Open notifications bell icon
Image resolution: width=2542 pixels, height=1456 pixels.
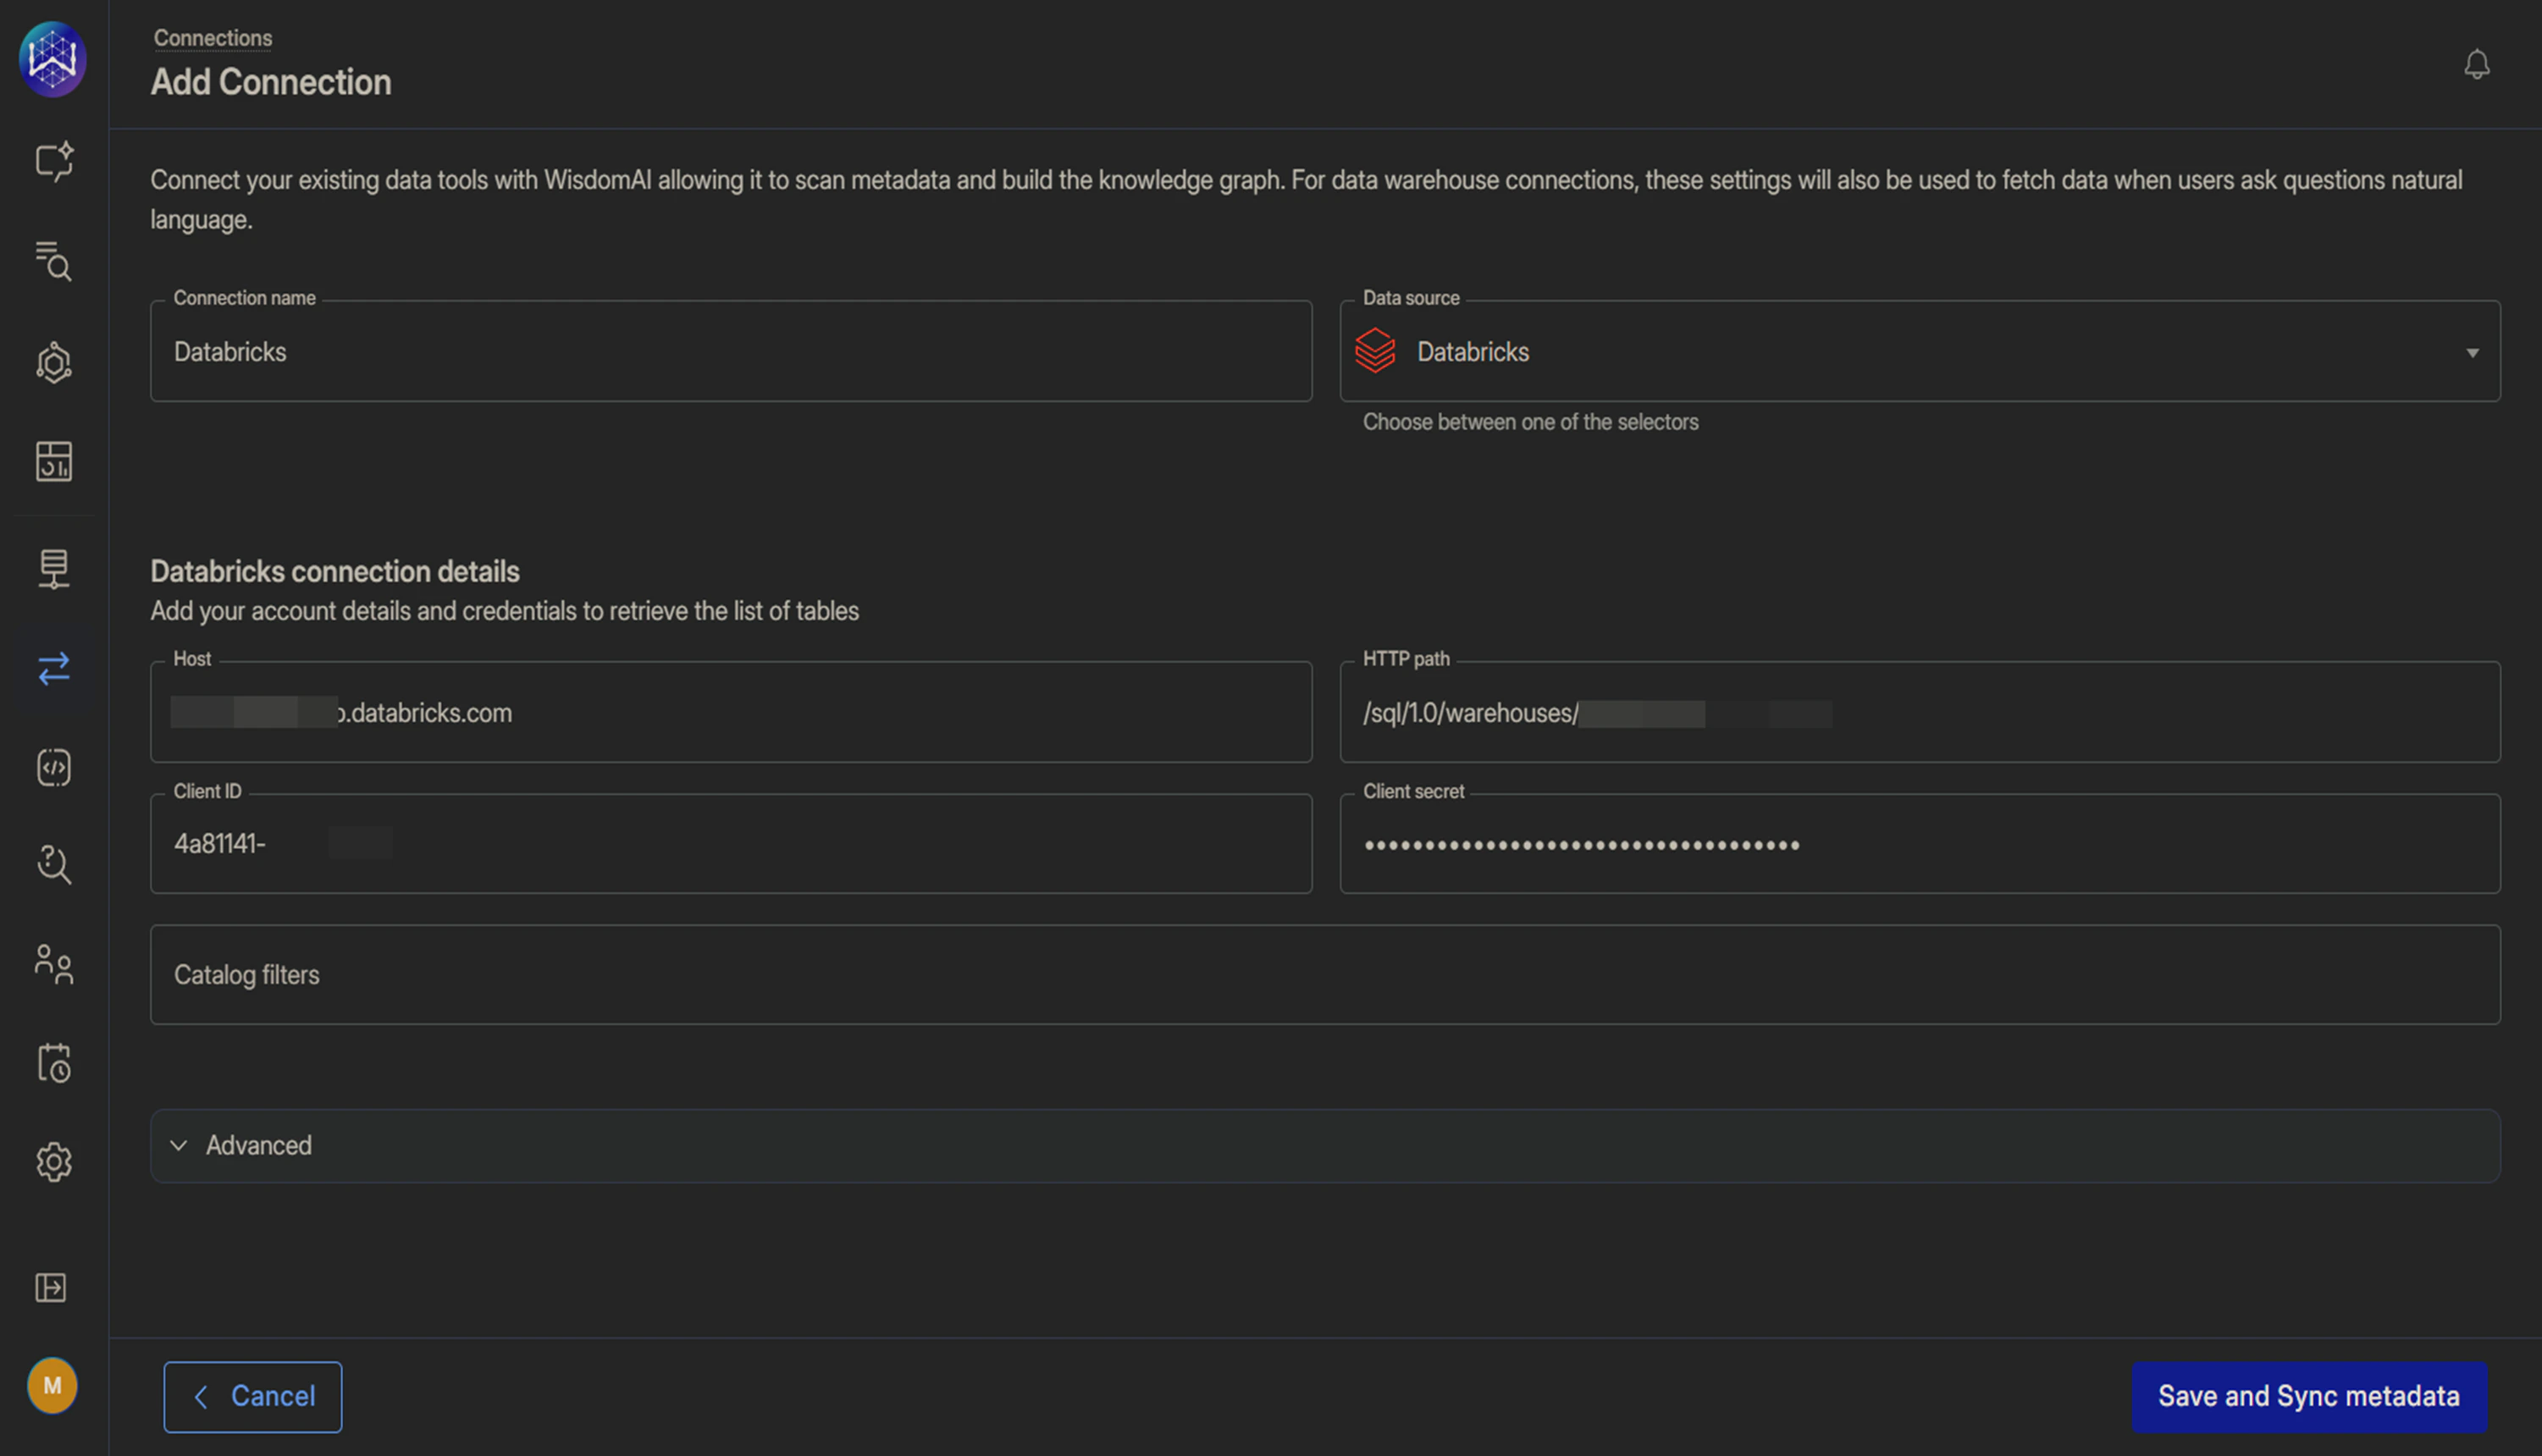point(2476,65)
